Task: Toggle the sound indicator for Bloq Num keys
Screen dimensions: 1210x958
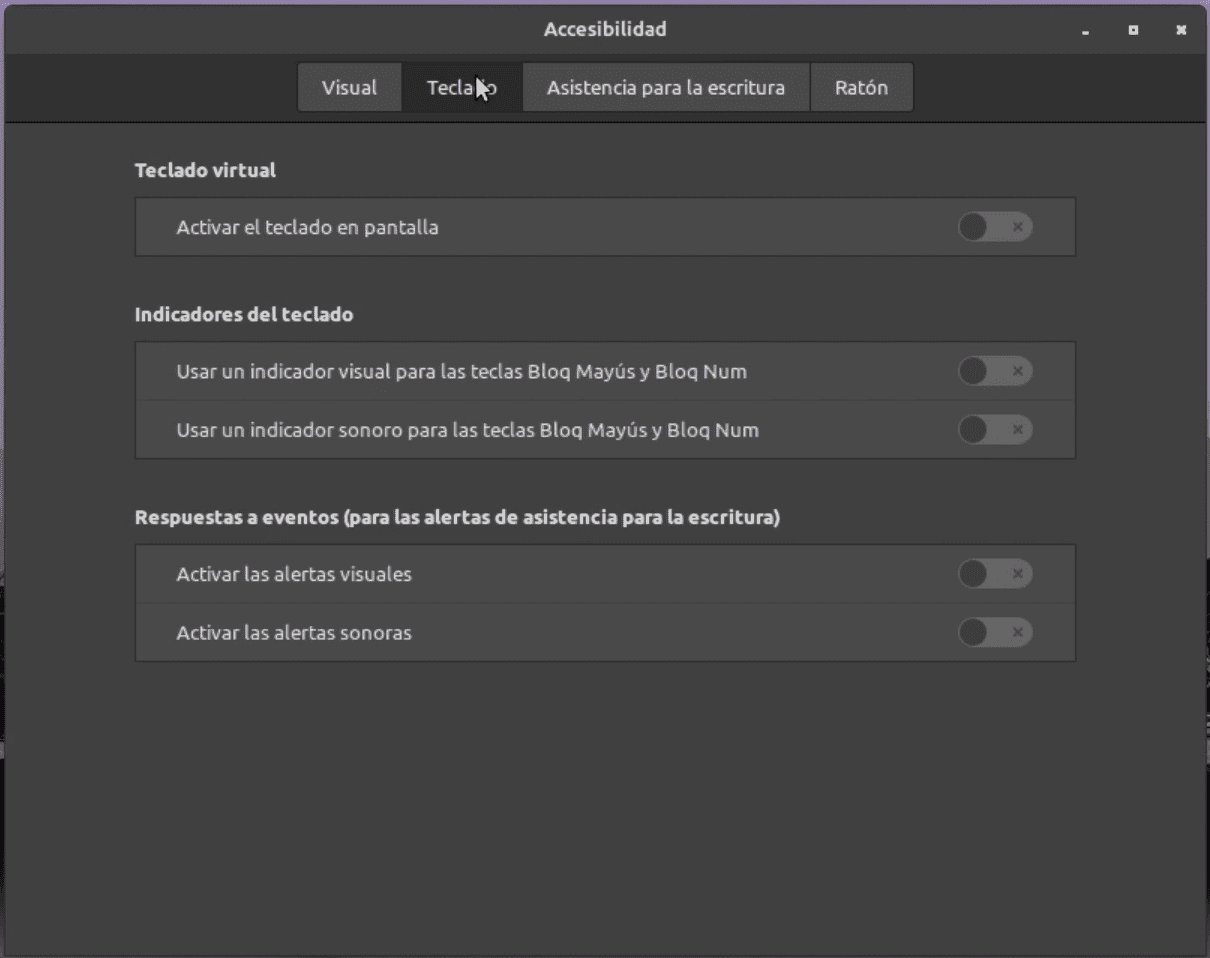Action: click(x=995, y=429)
